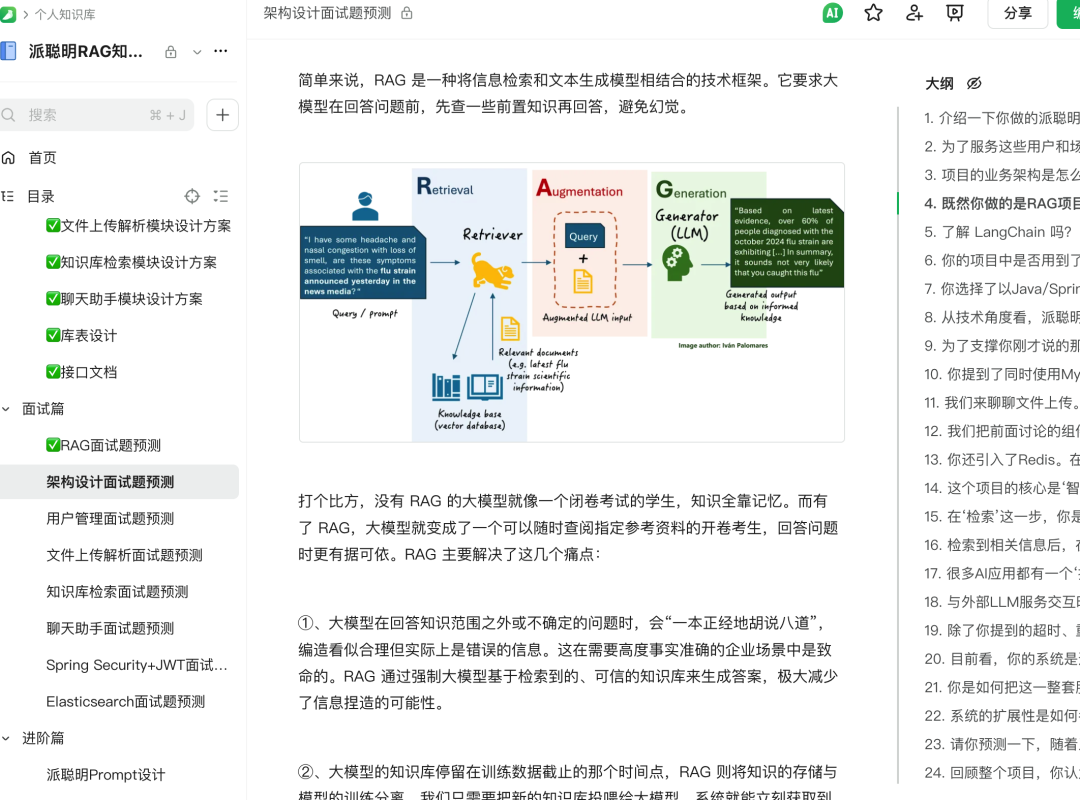
Task: Jump to outline item 2 为了服务这些用户
Action: point(1001,146)
